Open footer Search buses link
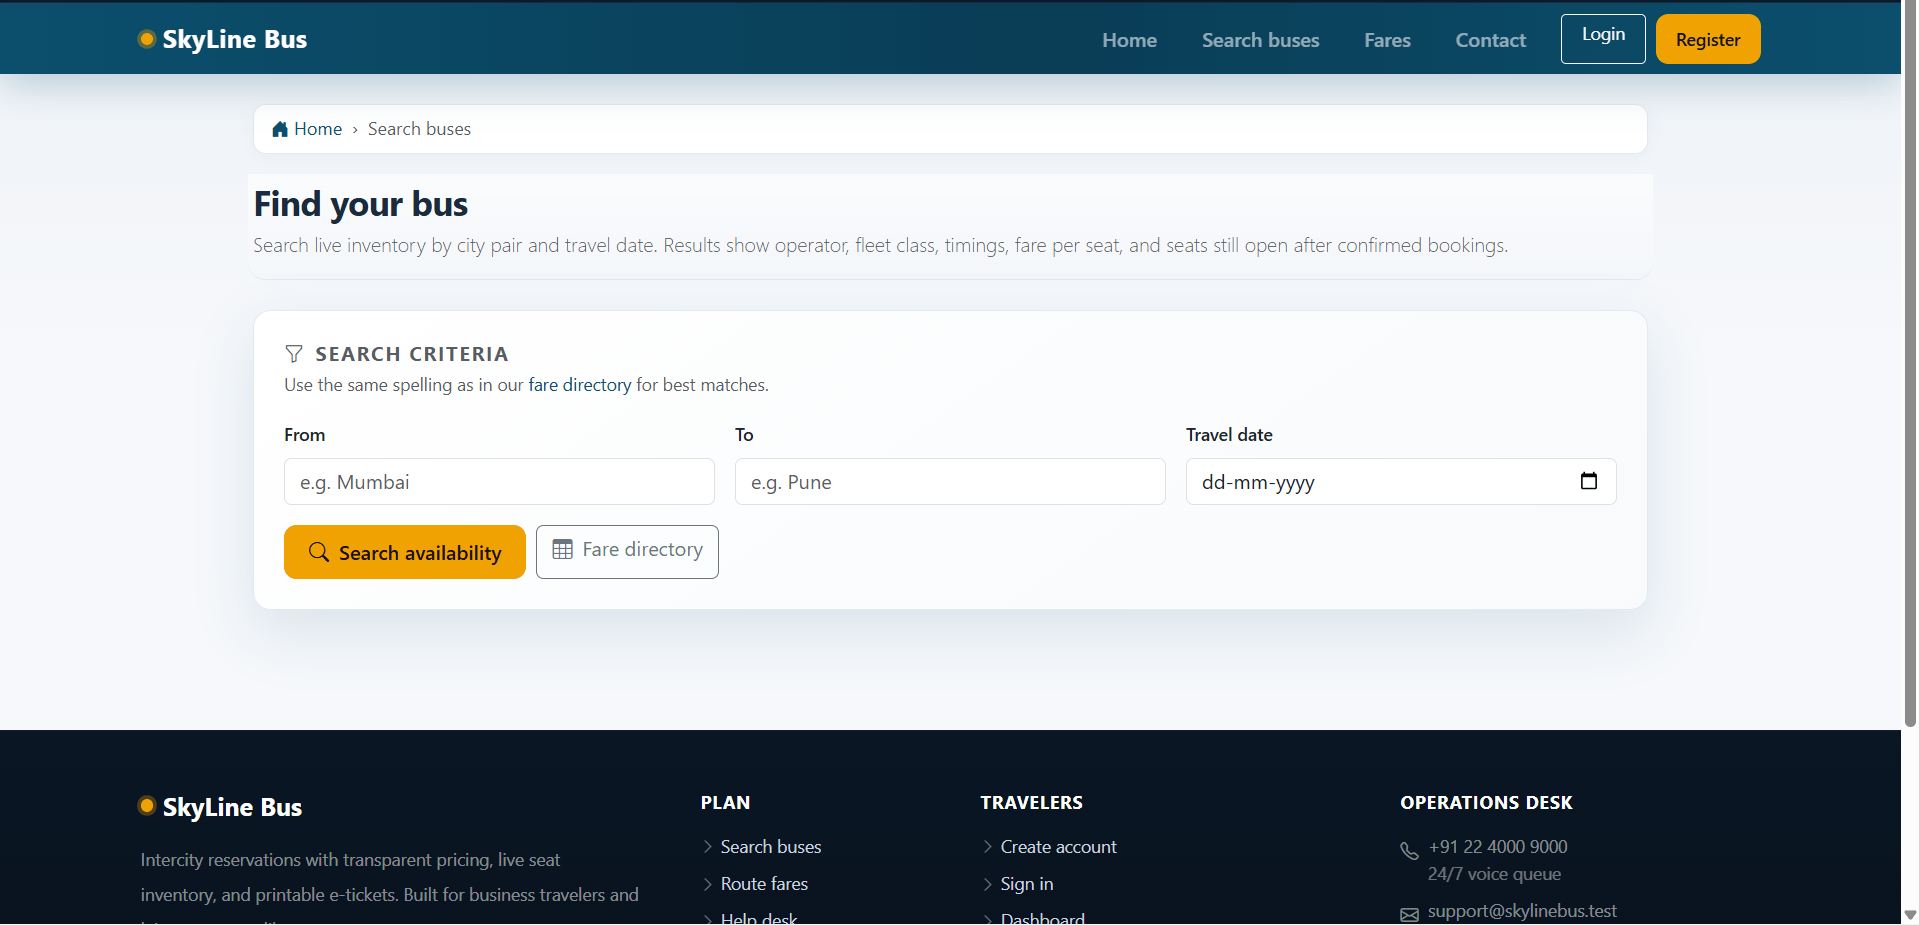The width and height of the screenshot is (1919, 925). (x=771, y=847)
